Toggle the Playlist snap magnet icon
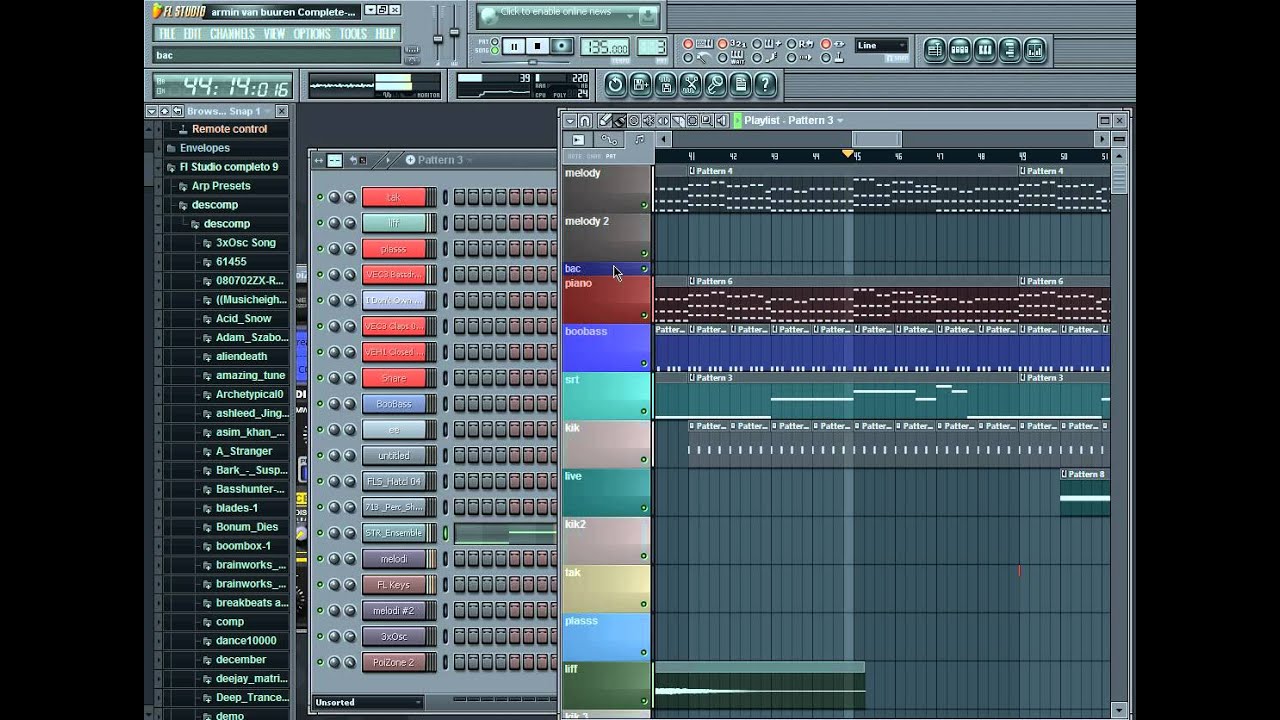Viewport: 1280px width, 720px height. pos(585,120)
